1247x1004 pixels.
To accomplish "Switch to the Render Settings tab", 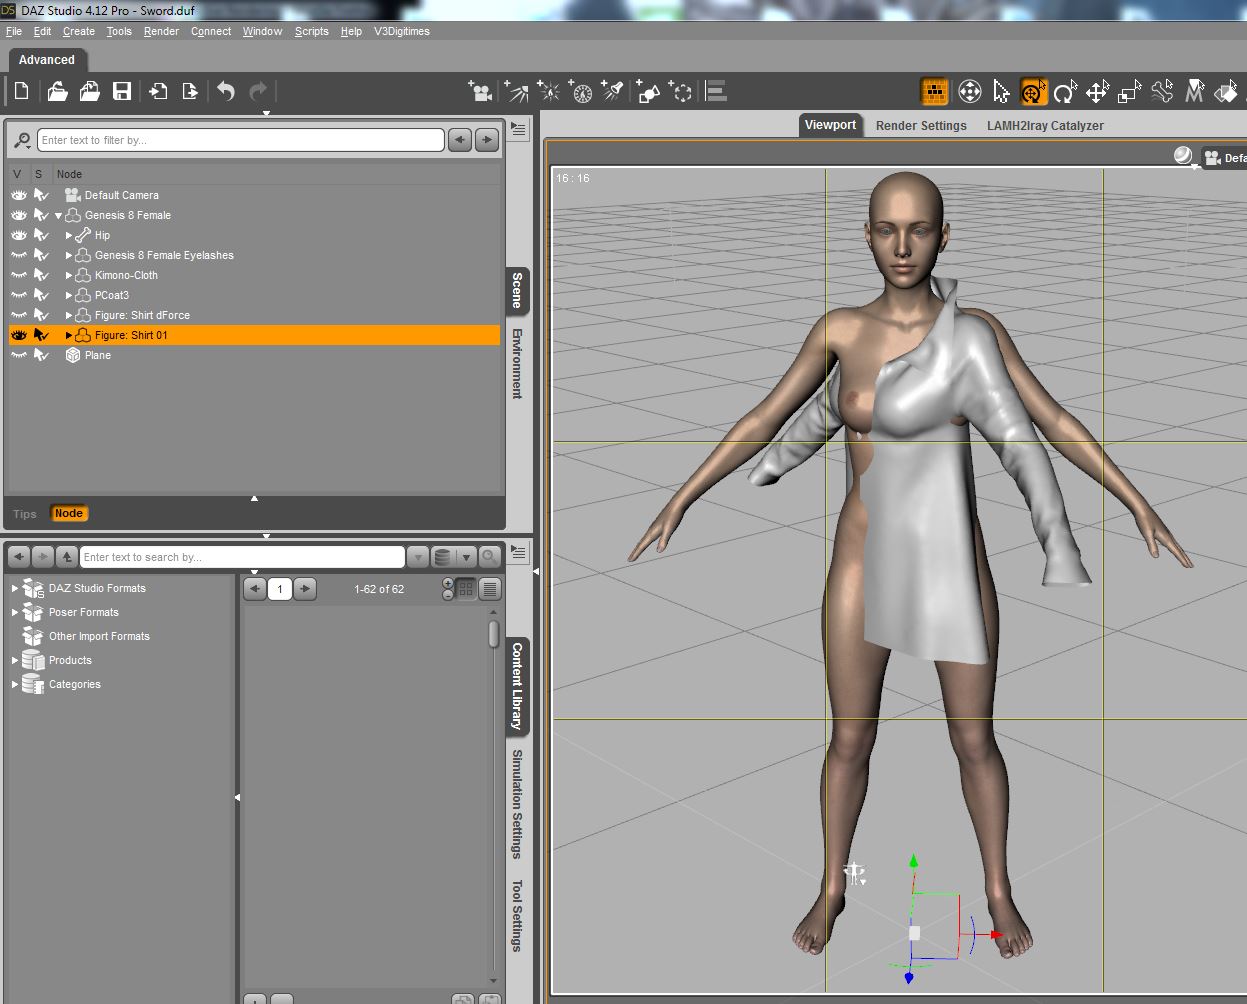I will (921, 126).
